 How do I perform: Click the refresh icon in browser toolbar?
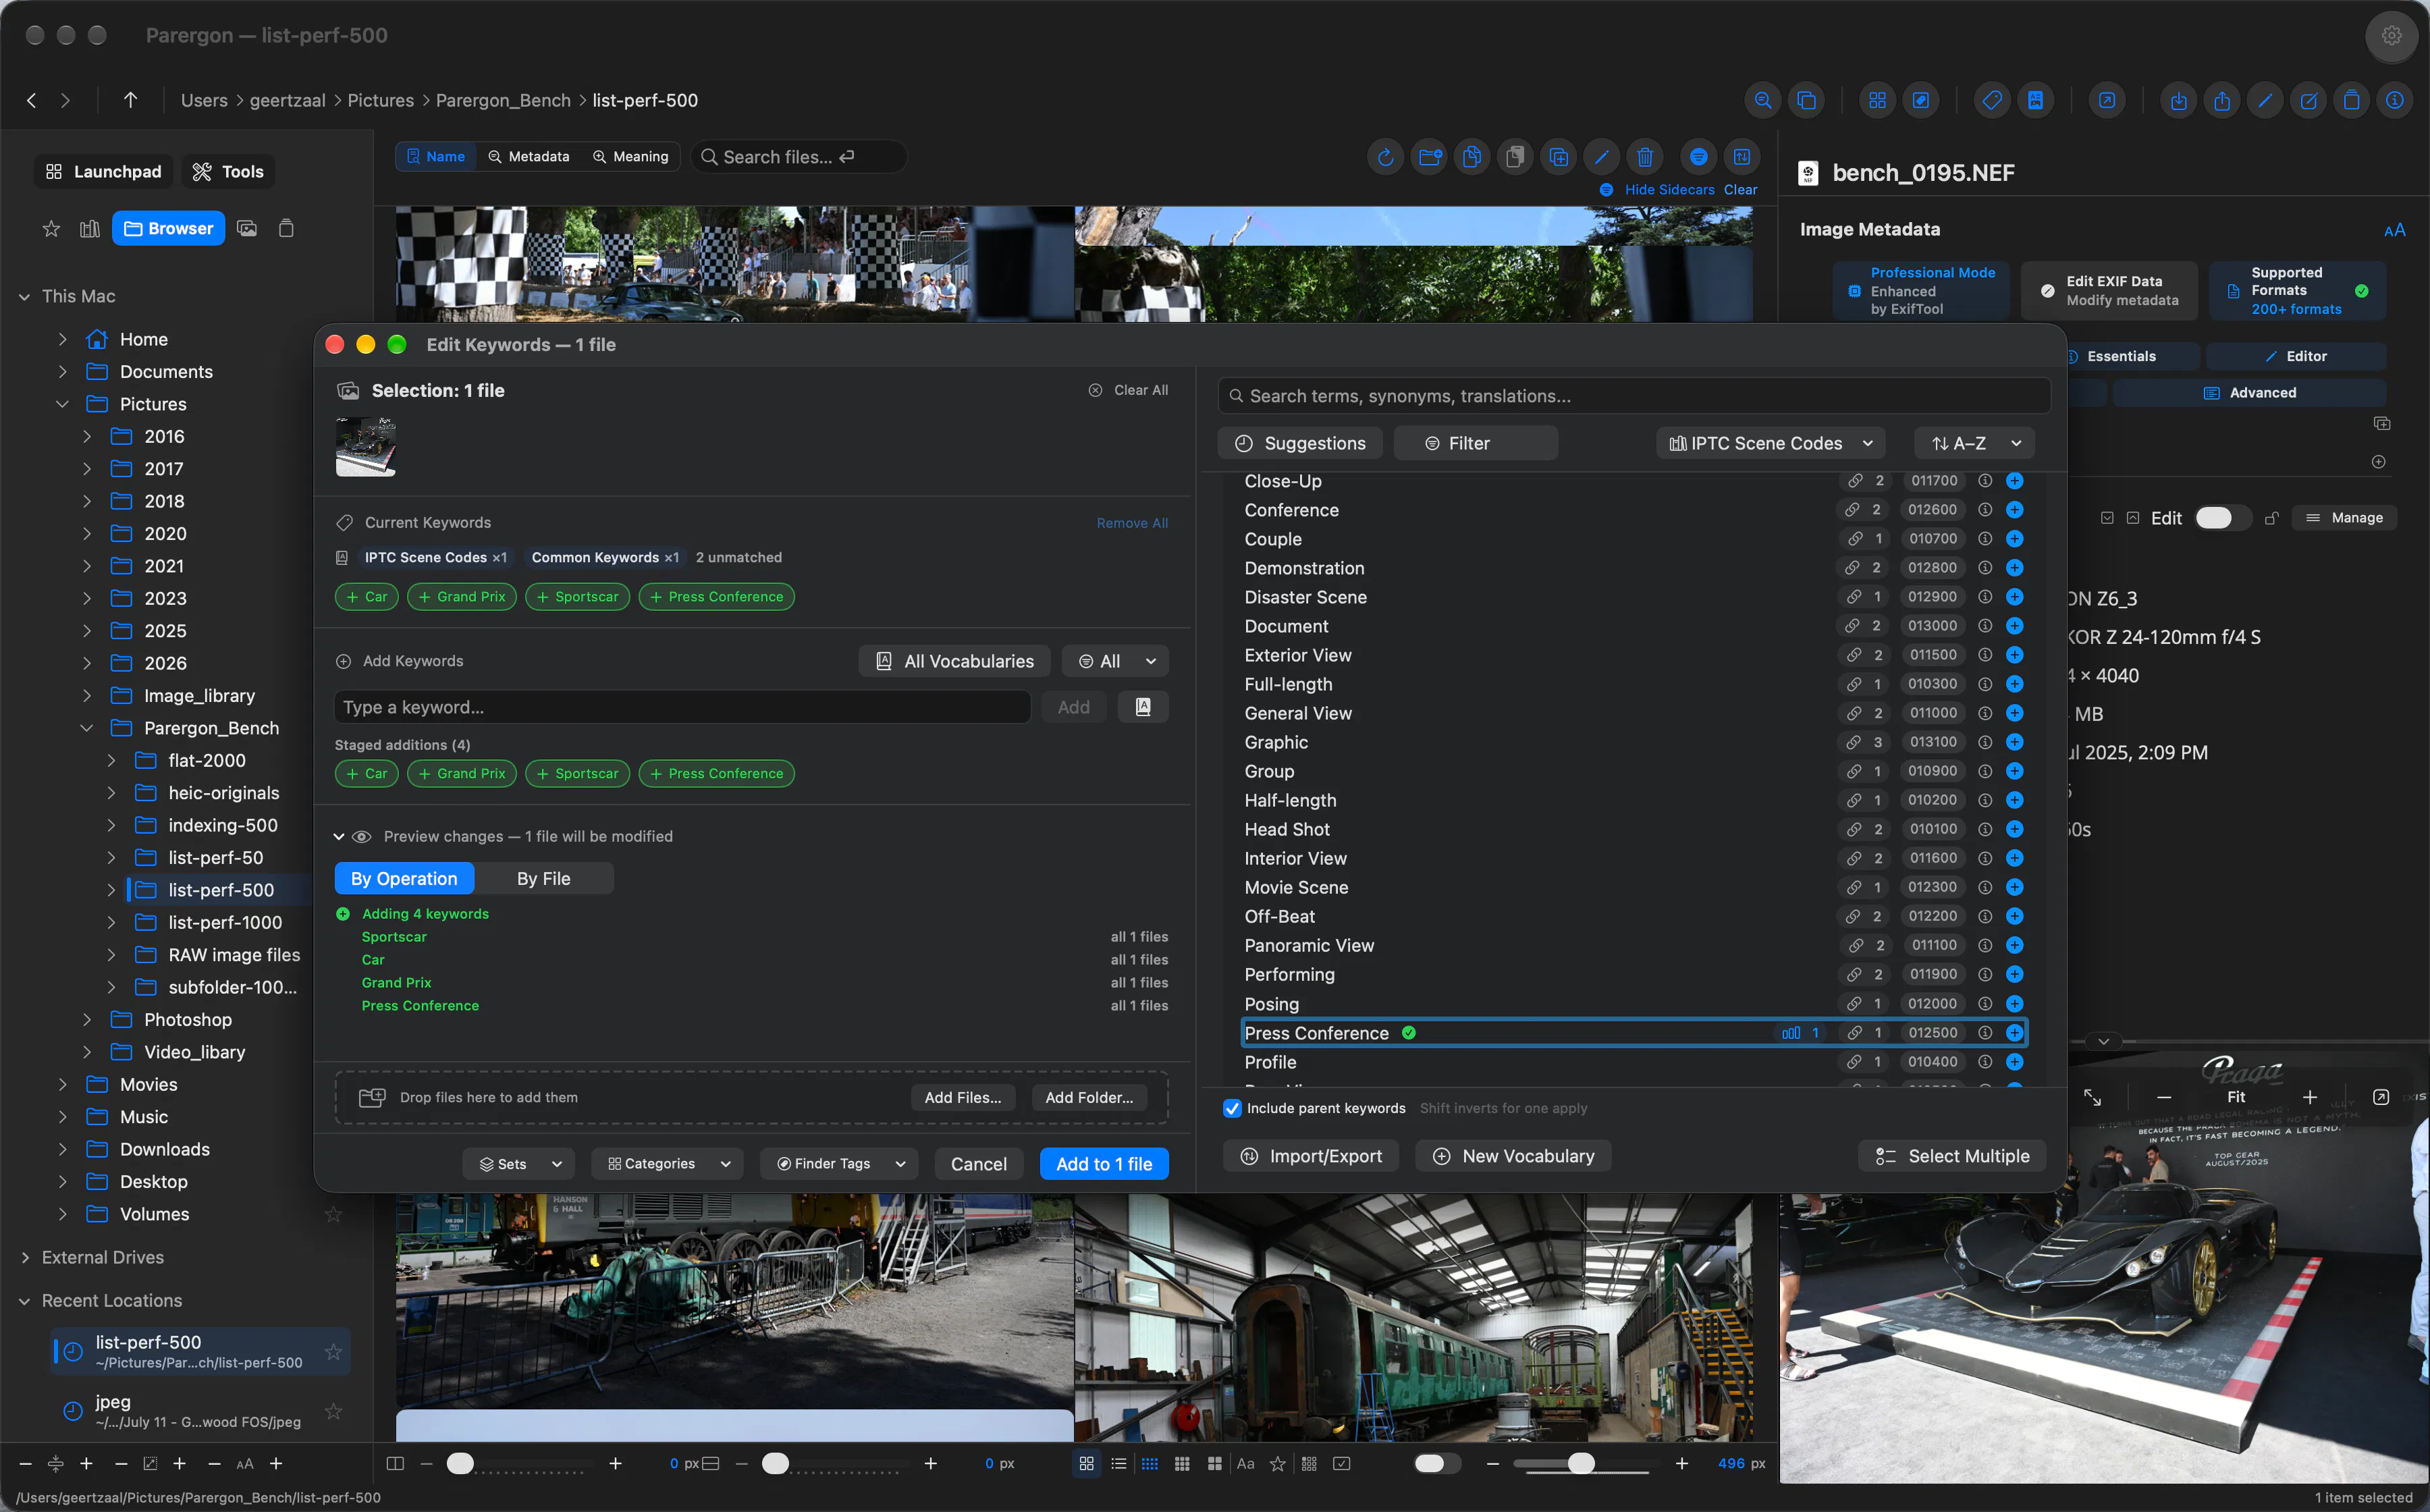[1385, 157]
